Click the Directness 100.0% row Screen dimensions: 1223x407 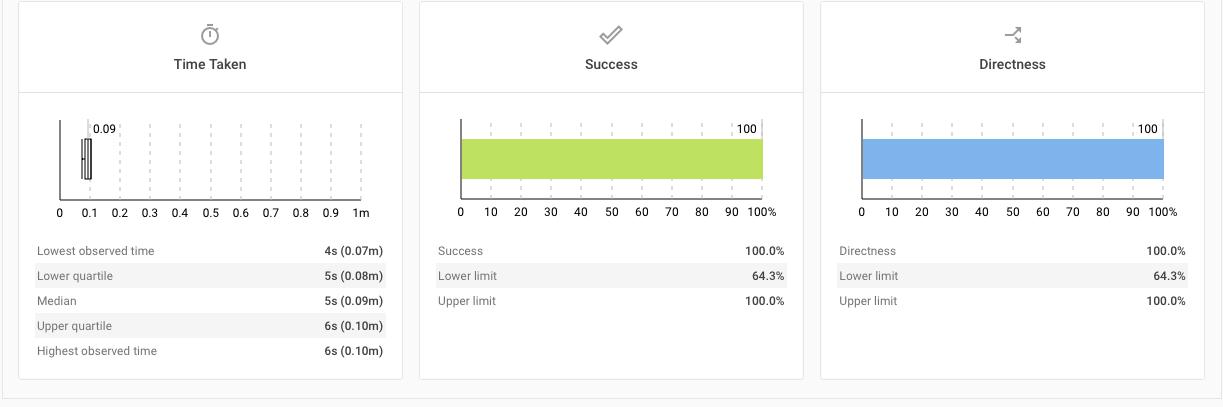[1012, 251]
